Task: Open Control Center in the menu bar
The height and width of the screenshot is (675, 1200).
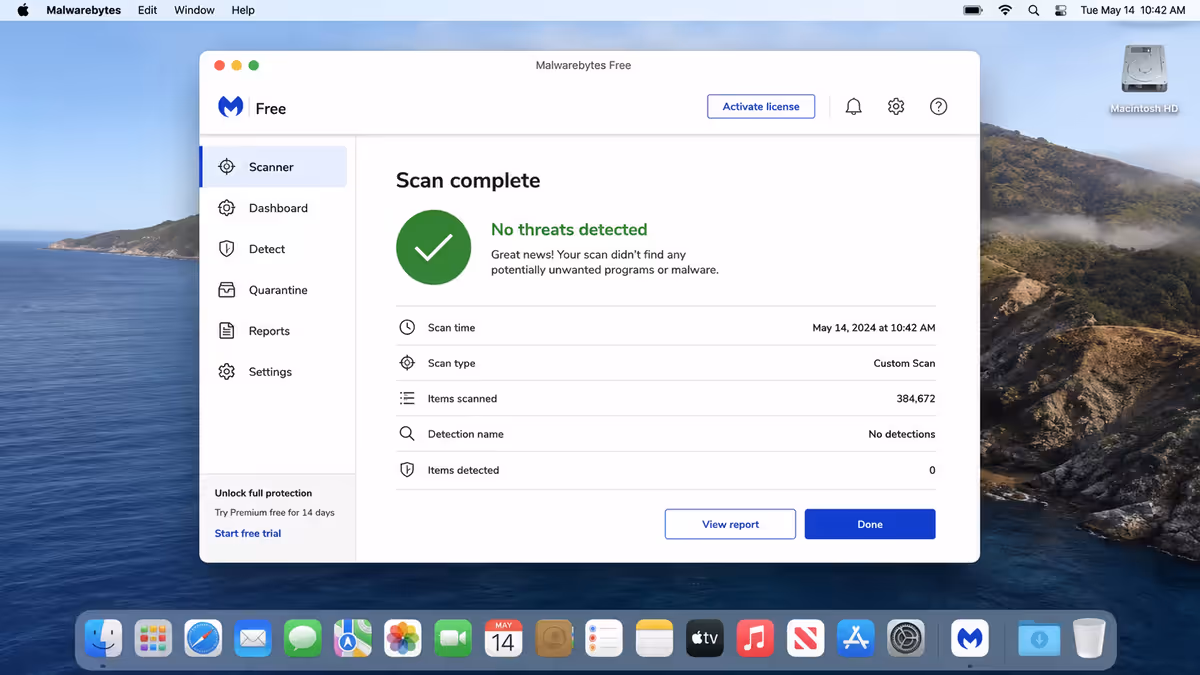Action: point(1061,10)
